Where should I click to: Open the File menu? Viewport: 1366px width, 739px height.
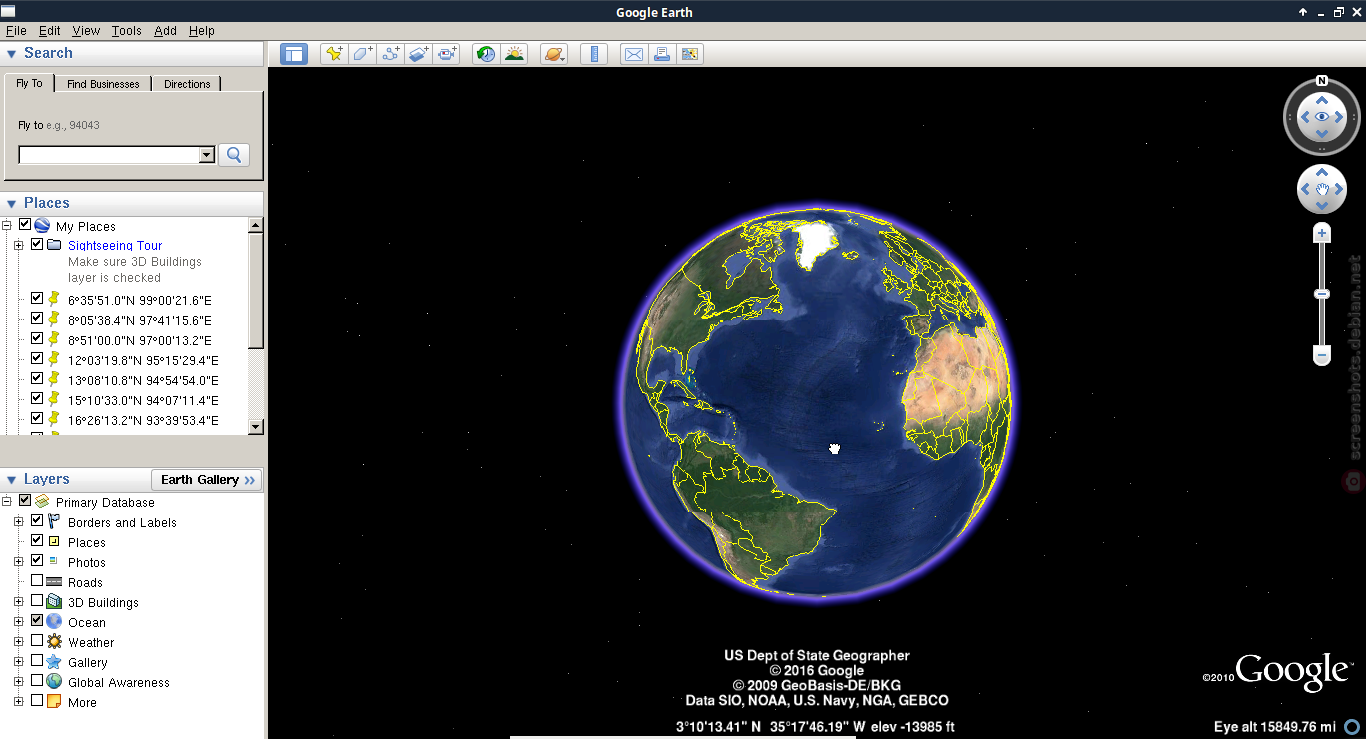pos(16,31)
